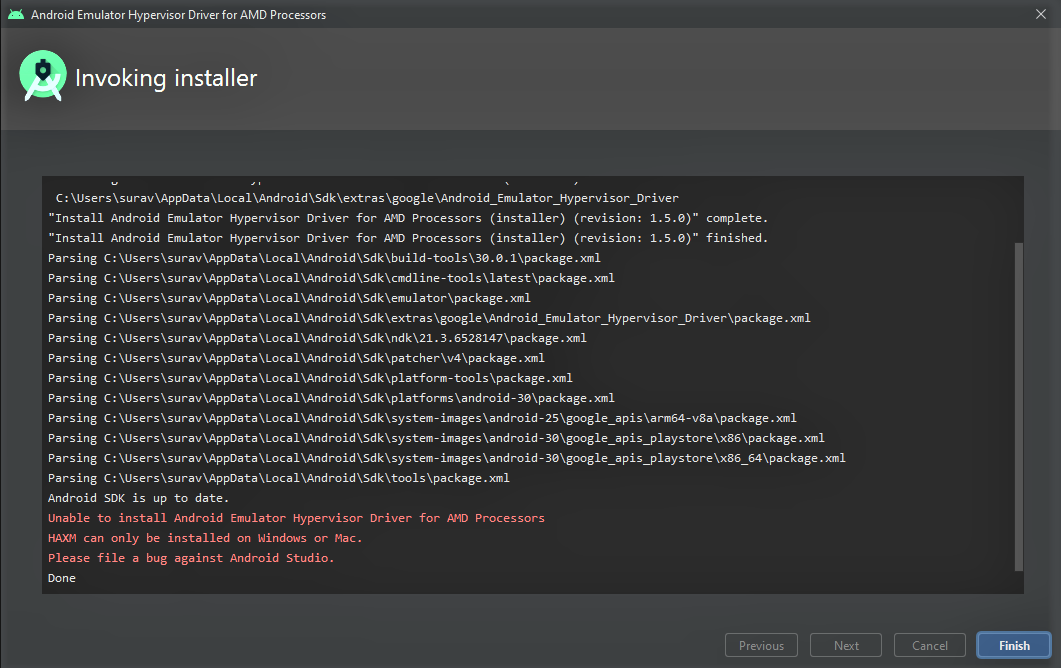Click the log line parsing cmdline-tools\latest\package.xml
1061x668 pixels.
click(x=331, y=278)
